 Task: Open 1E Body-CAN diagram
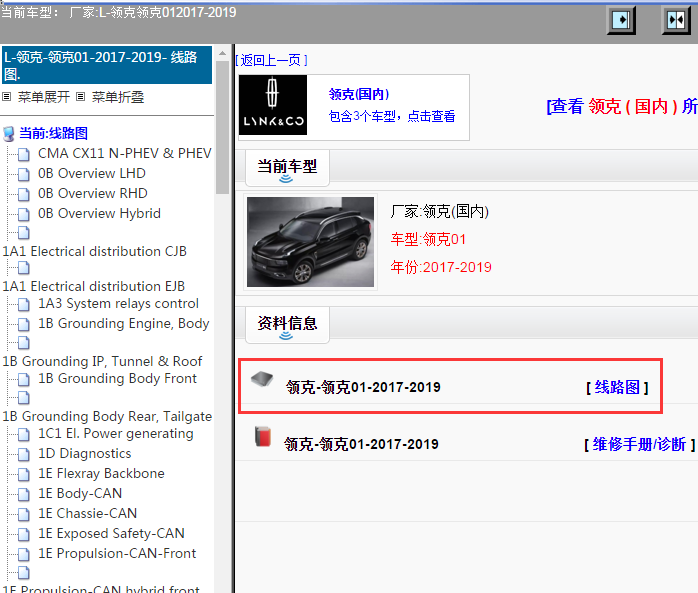[x=80, y=493]
